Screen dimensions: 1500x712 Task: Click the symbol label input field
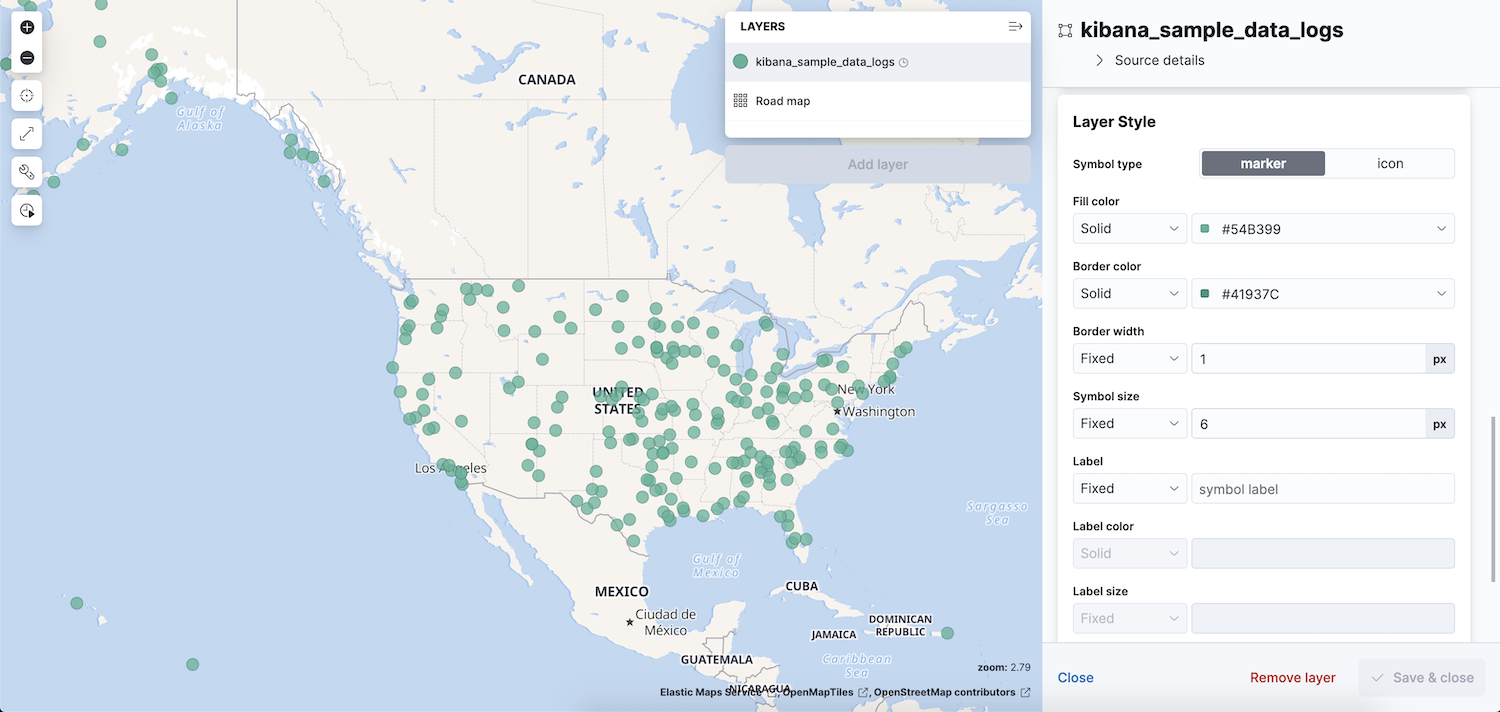tap(1322, 489)
